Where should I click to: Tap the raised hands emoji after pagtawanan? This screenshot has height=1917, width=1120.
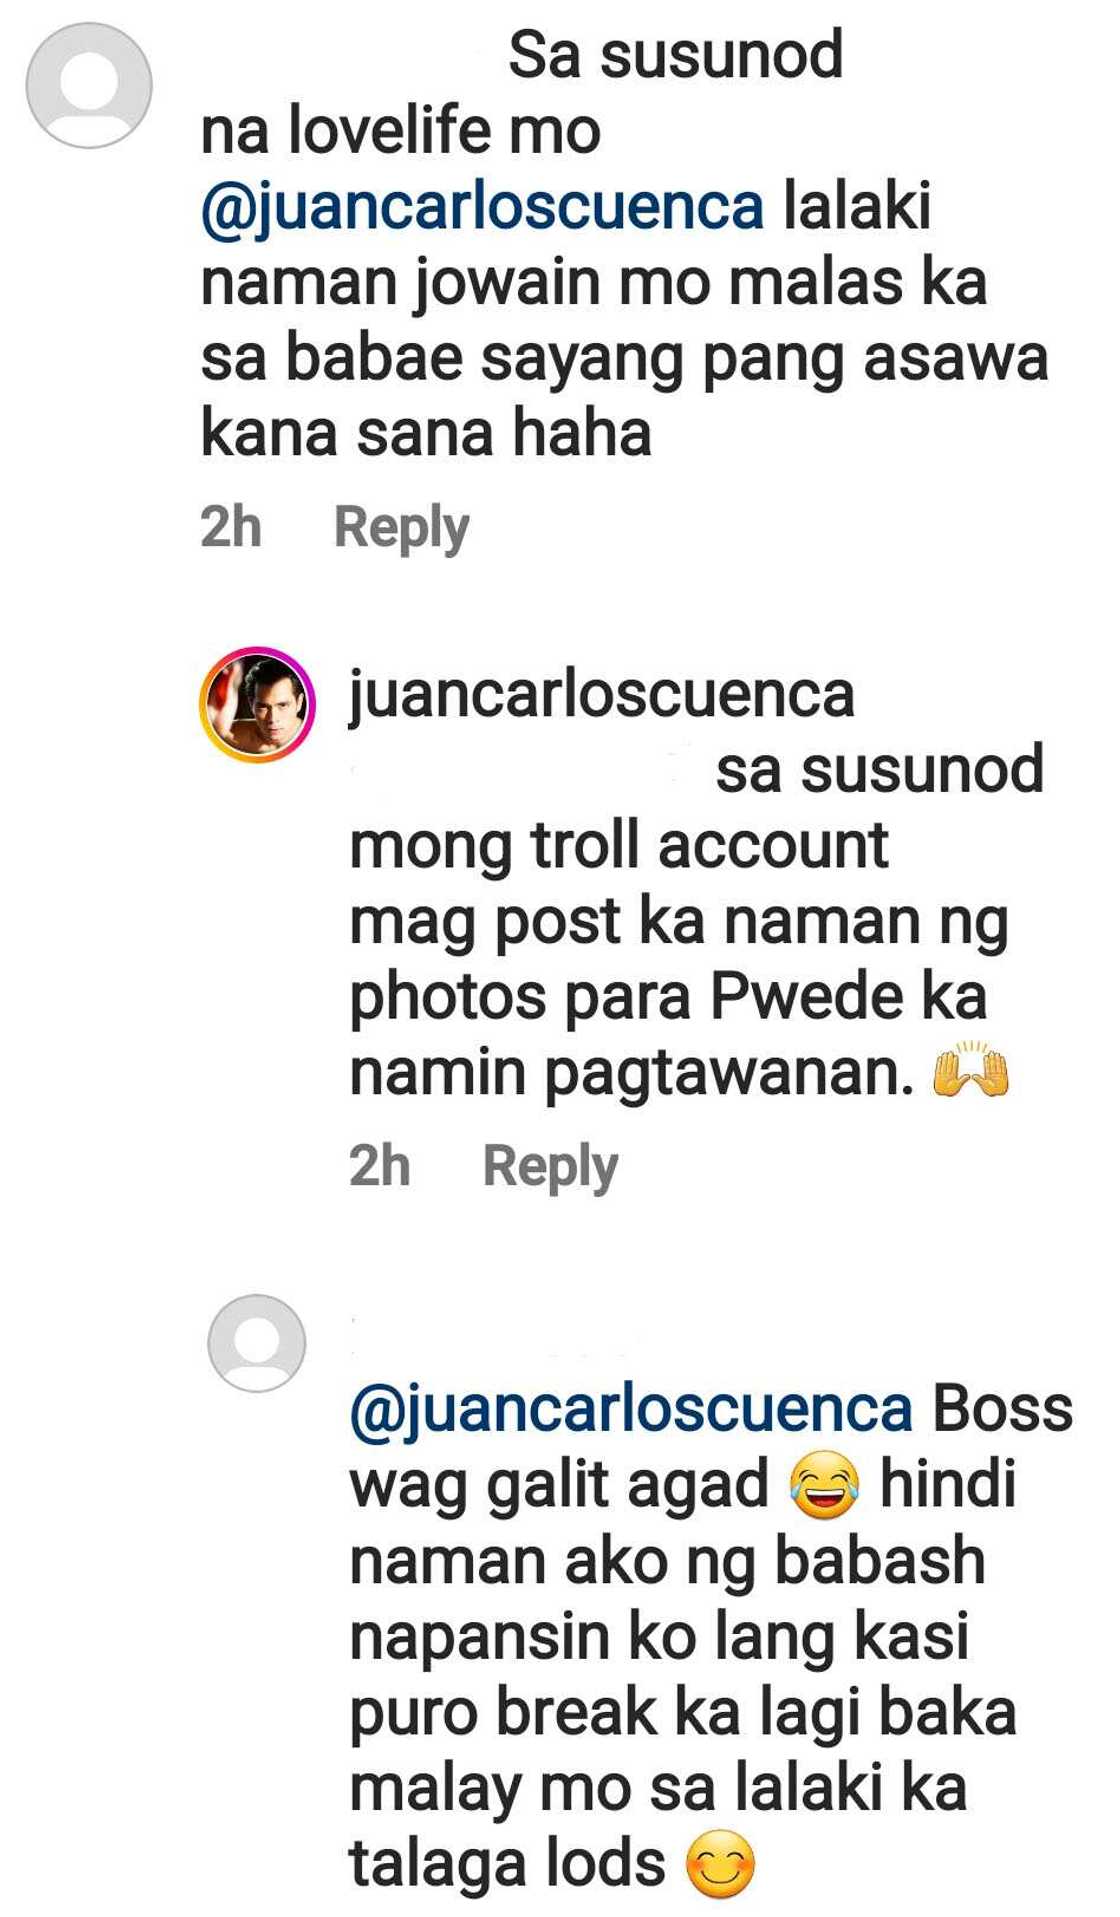tap(970, 1071)
